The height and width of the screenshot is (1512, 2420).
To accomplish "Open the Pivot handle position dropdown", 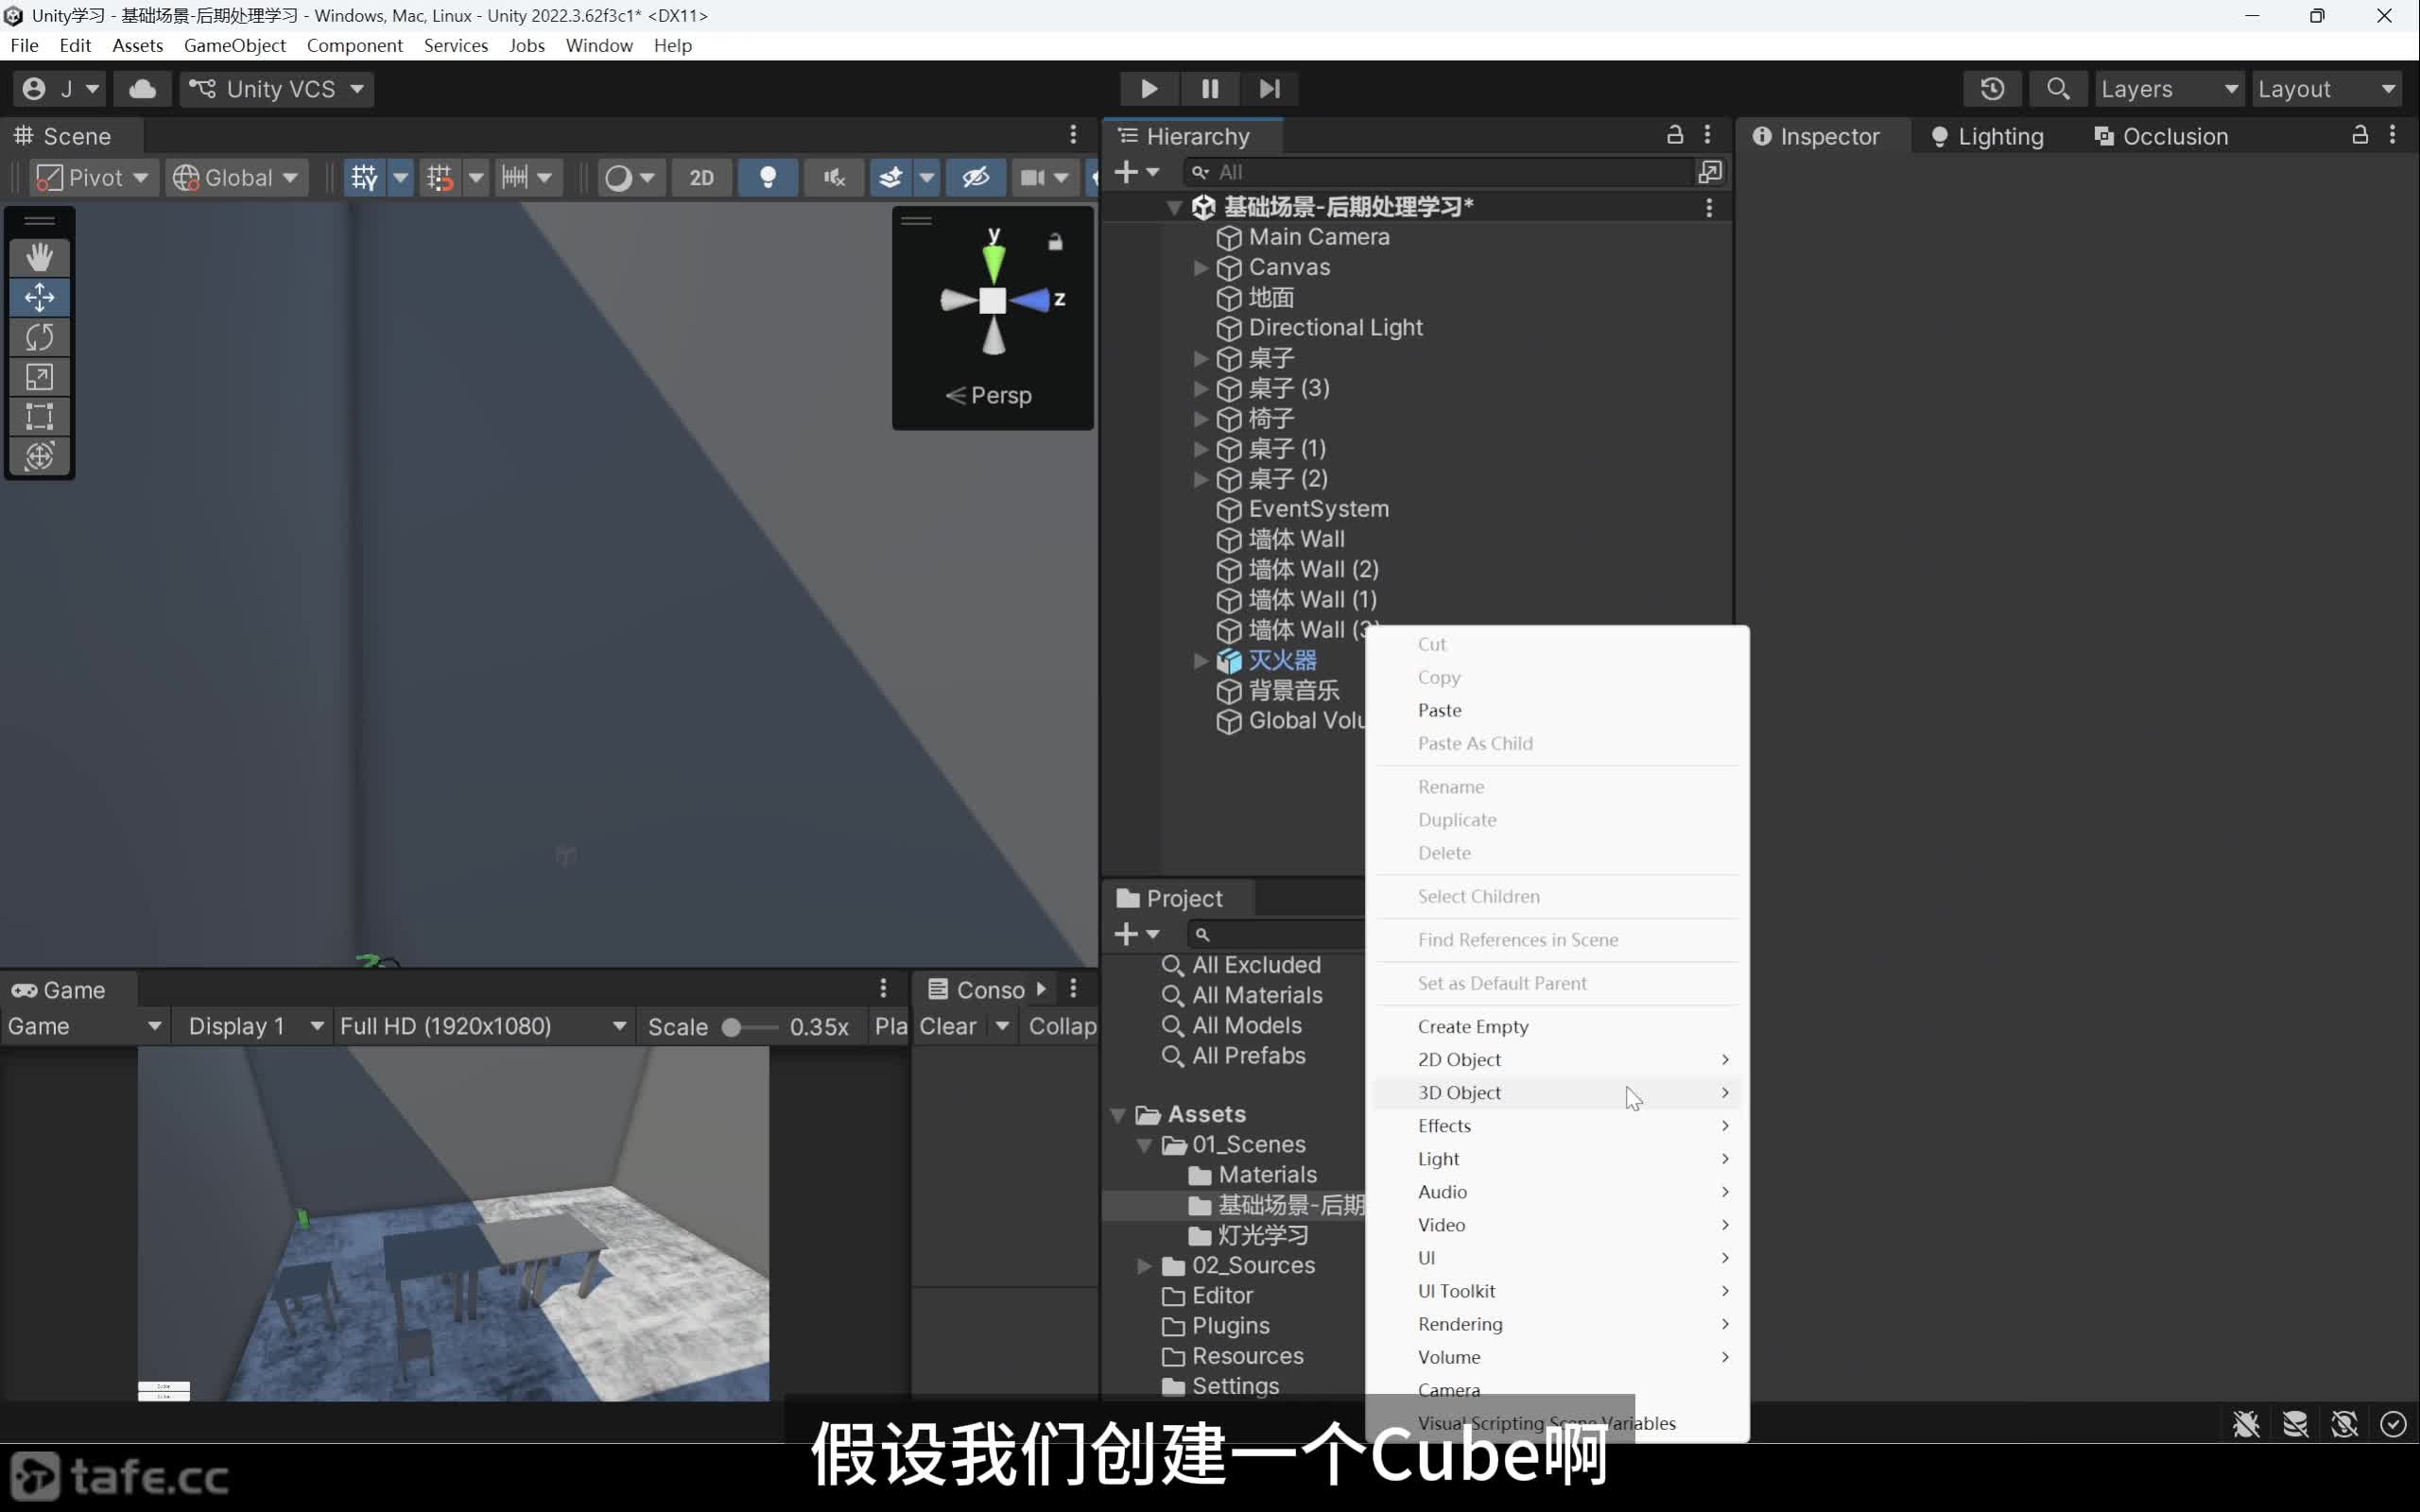I will coord(93,178).
